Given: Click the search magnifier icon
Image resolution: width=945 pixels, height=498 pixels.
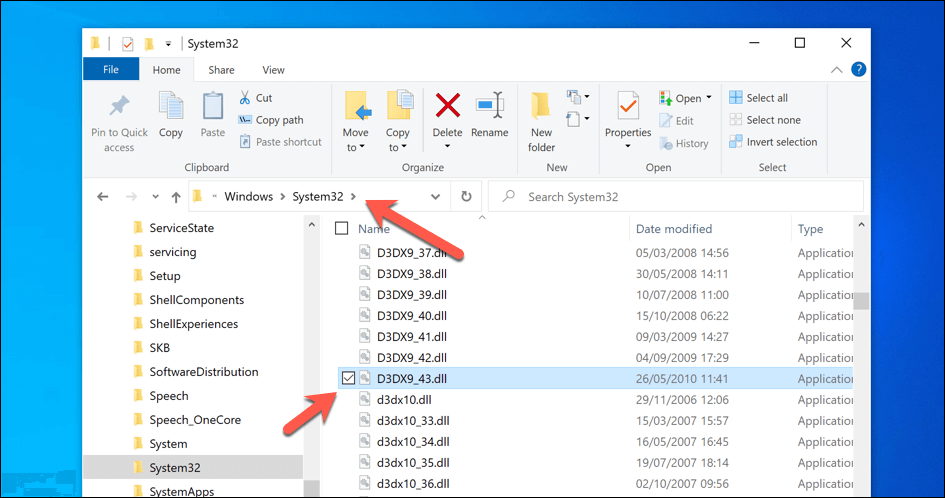Looking at the screenshot, I should 509,196.
